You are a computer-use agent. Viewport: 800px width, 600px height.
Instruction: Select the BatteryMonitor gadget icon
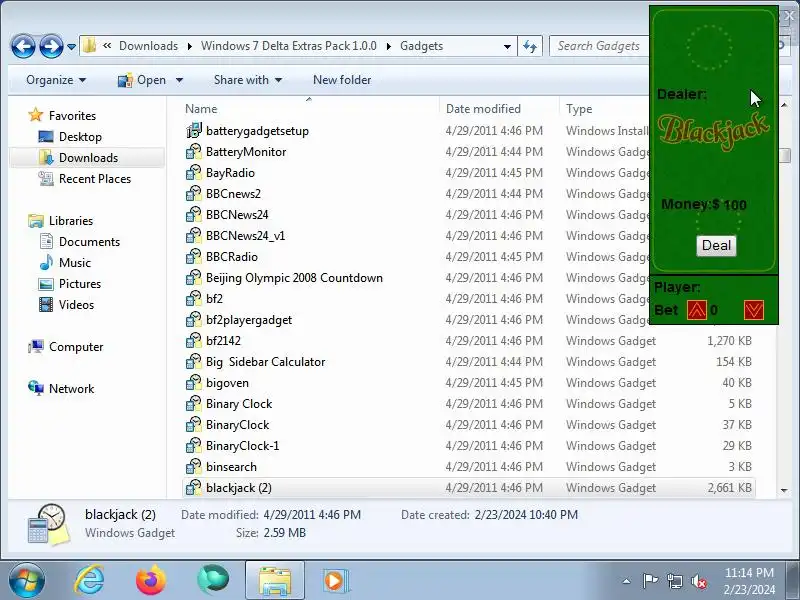coord(194,152)
